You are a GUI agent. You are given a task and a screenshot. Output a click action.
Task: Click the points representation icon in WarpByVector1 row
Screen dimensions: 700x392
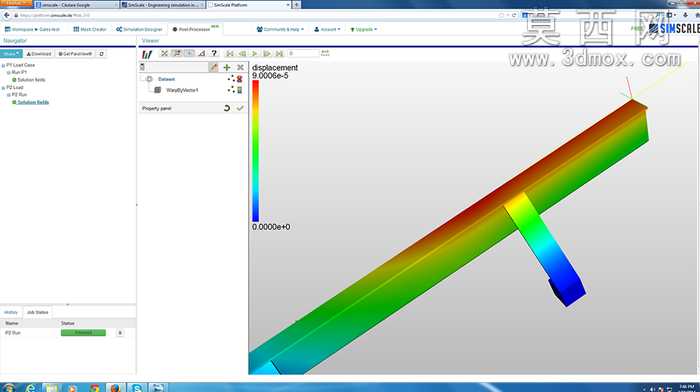pyautogui.click(x=231, y=90)
